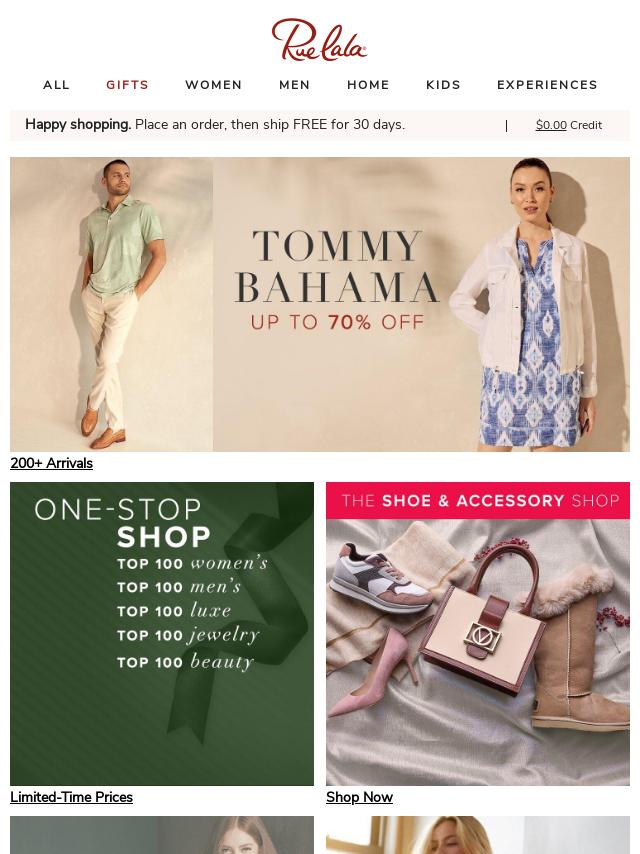Click the Limited-Time Prices link
Screen dimensions: 640x854
coord(71,797)
